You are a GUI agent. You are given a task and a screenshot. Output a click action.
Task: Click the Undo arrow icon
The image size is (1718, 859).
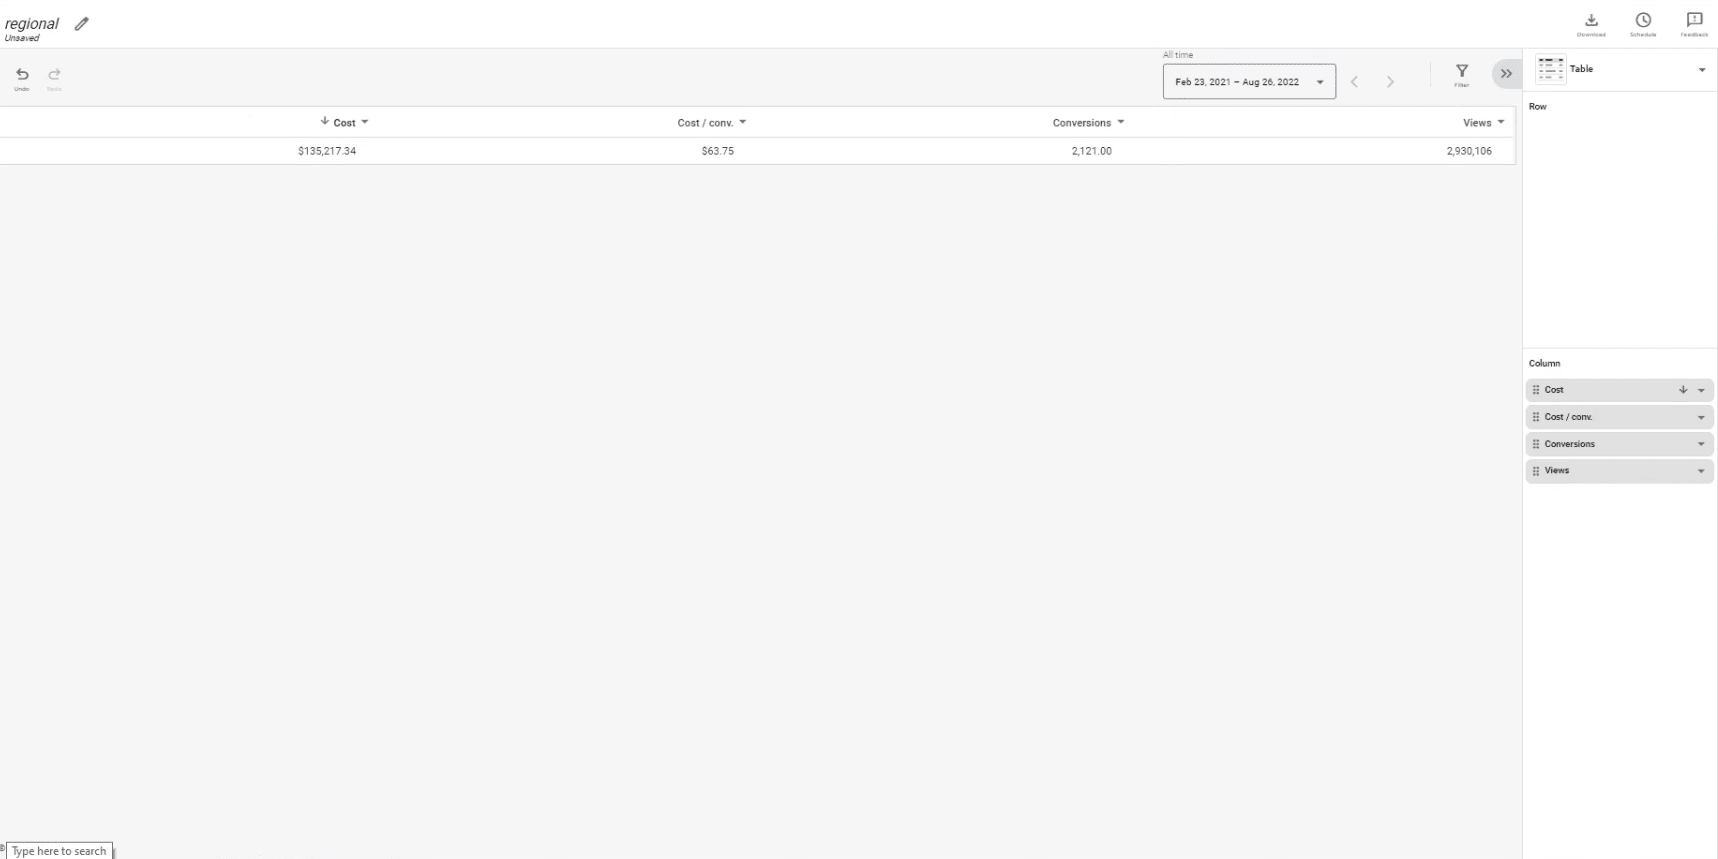point(22,75)
